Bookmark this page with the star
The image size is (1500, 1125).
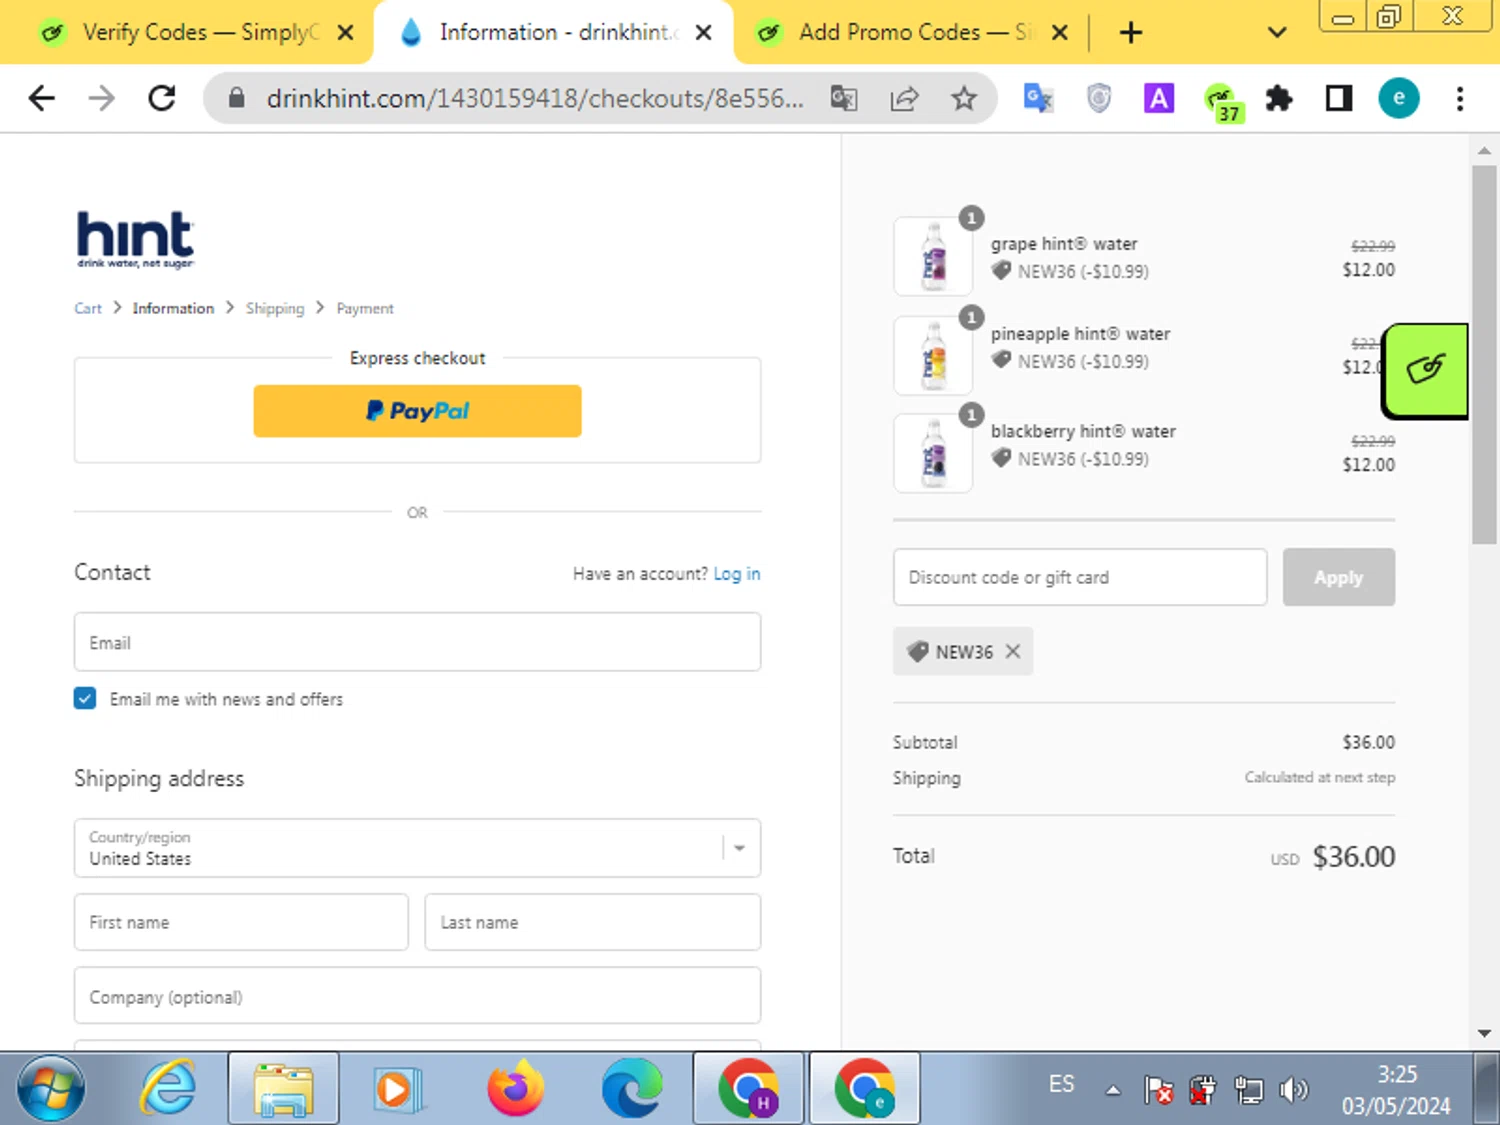tap(964, 98)
